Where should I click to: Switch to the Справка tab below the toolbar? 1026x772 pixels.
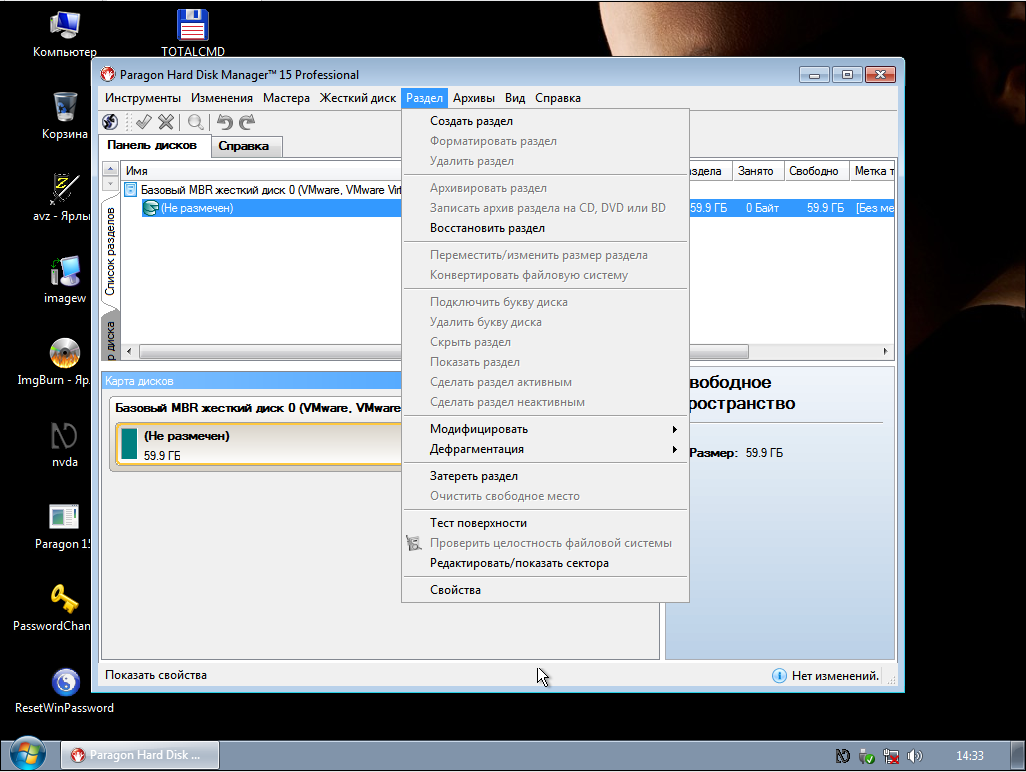pos(246,146)
